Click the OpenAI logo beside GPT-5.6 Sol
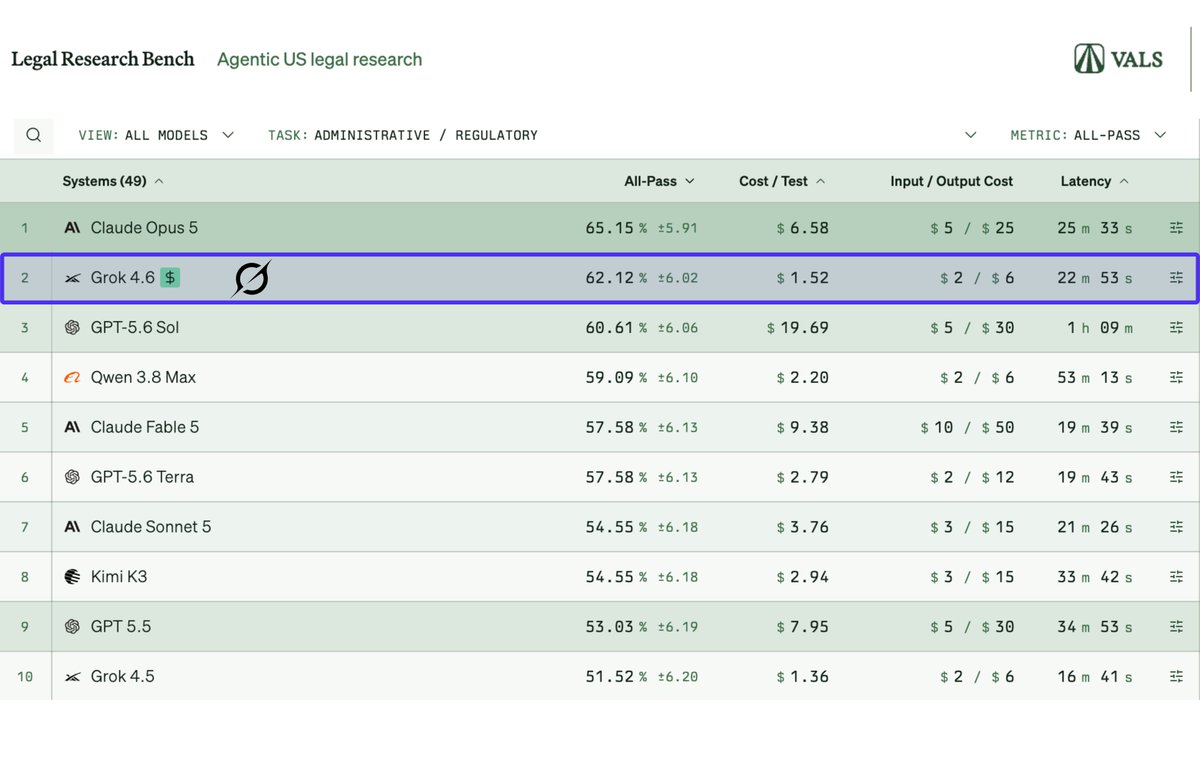 click(x=72, y=328)
